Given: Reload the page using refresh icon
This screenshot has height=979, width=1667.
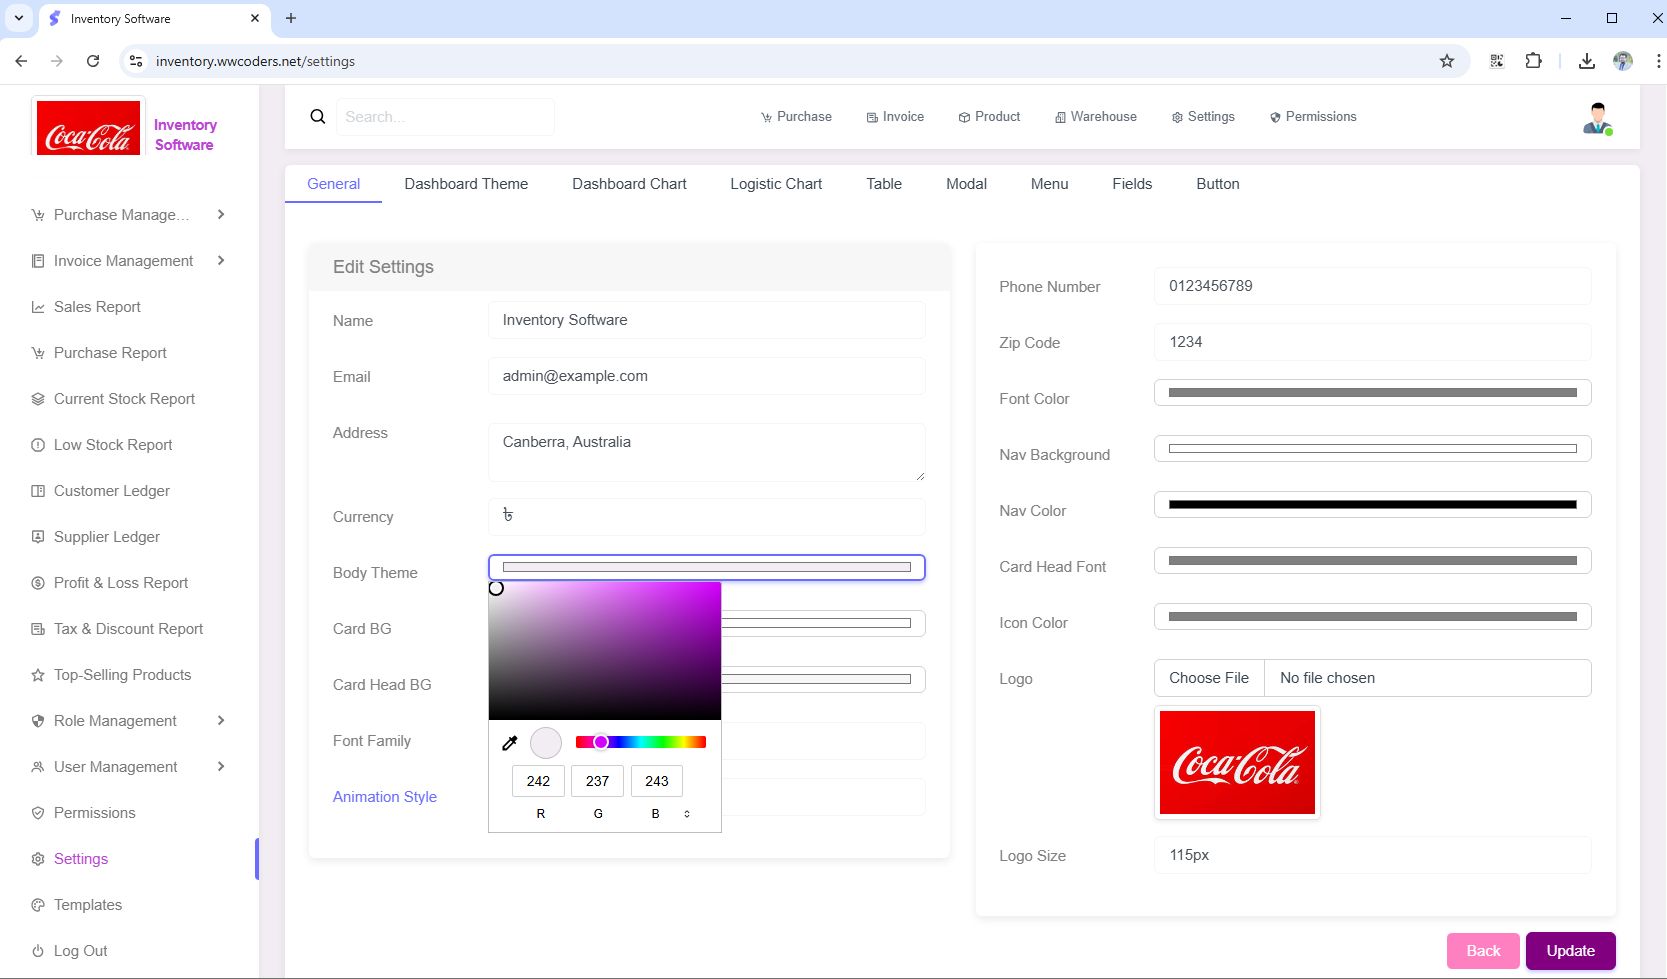Looking at the screenshot, I should tap(93, 61).
